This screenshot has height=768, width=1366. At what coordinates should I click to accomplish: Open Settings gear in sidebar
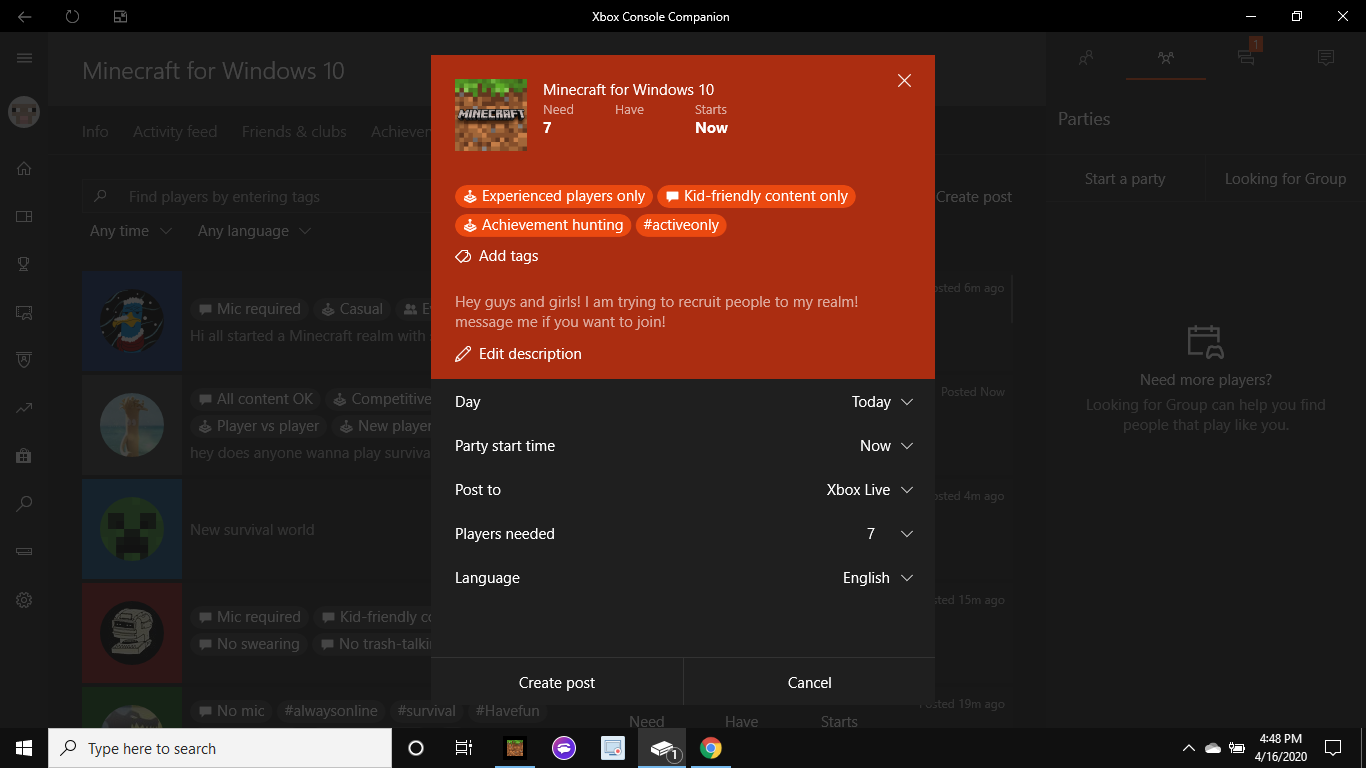24,600
